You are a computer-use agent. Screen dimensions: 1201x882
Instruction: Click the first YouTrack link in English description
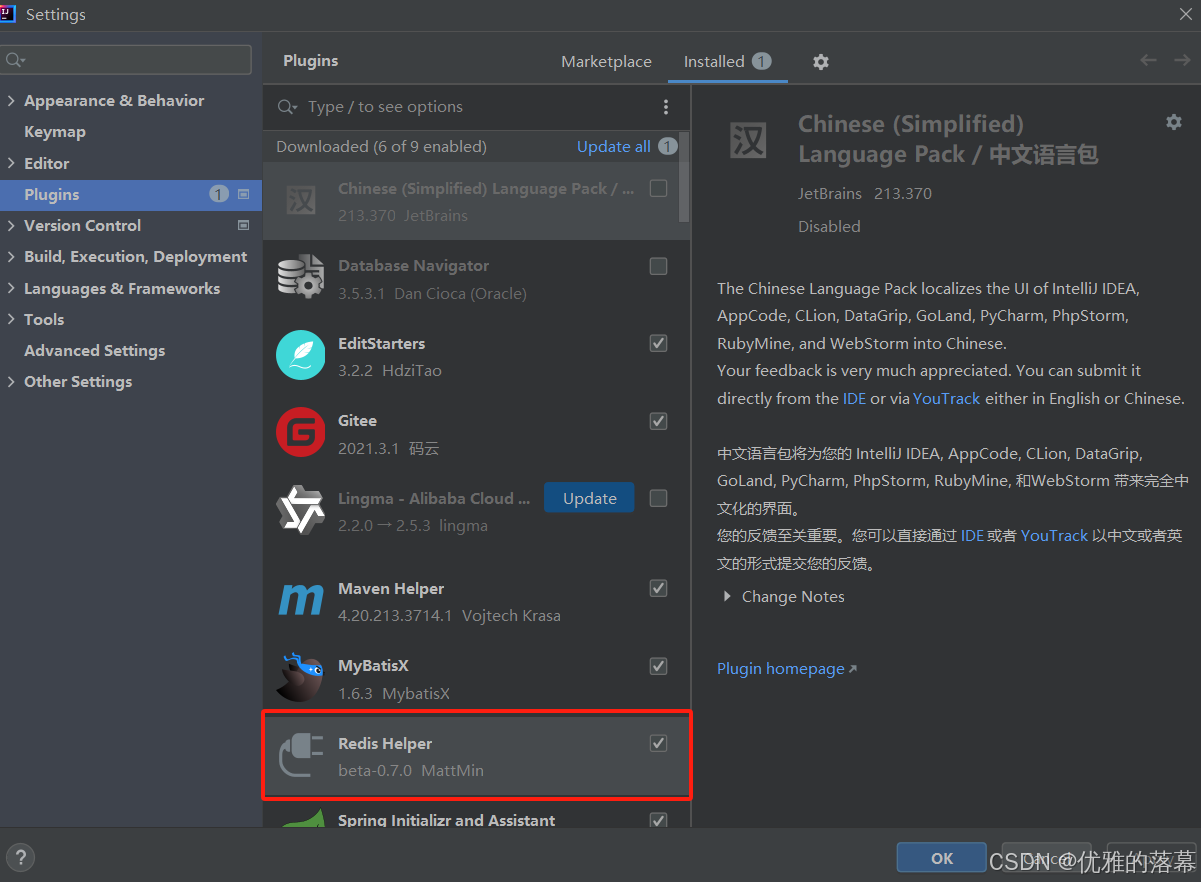947,398
